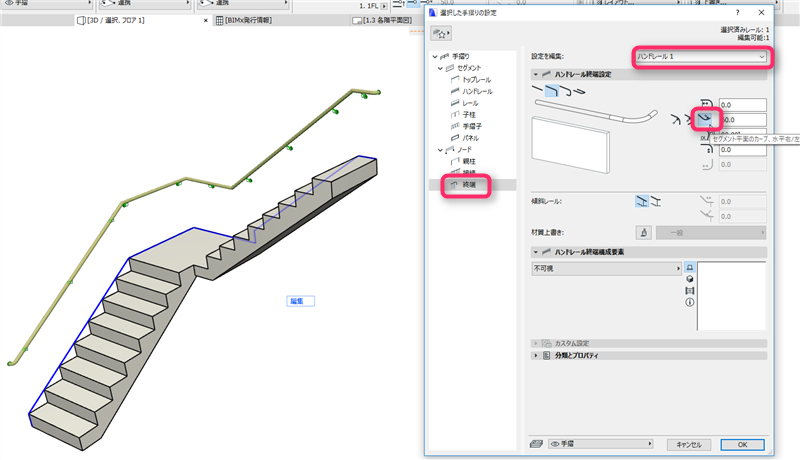Open the dialog help question mark

737,13
